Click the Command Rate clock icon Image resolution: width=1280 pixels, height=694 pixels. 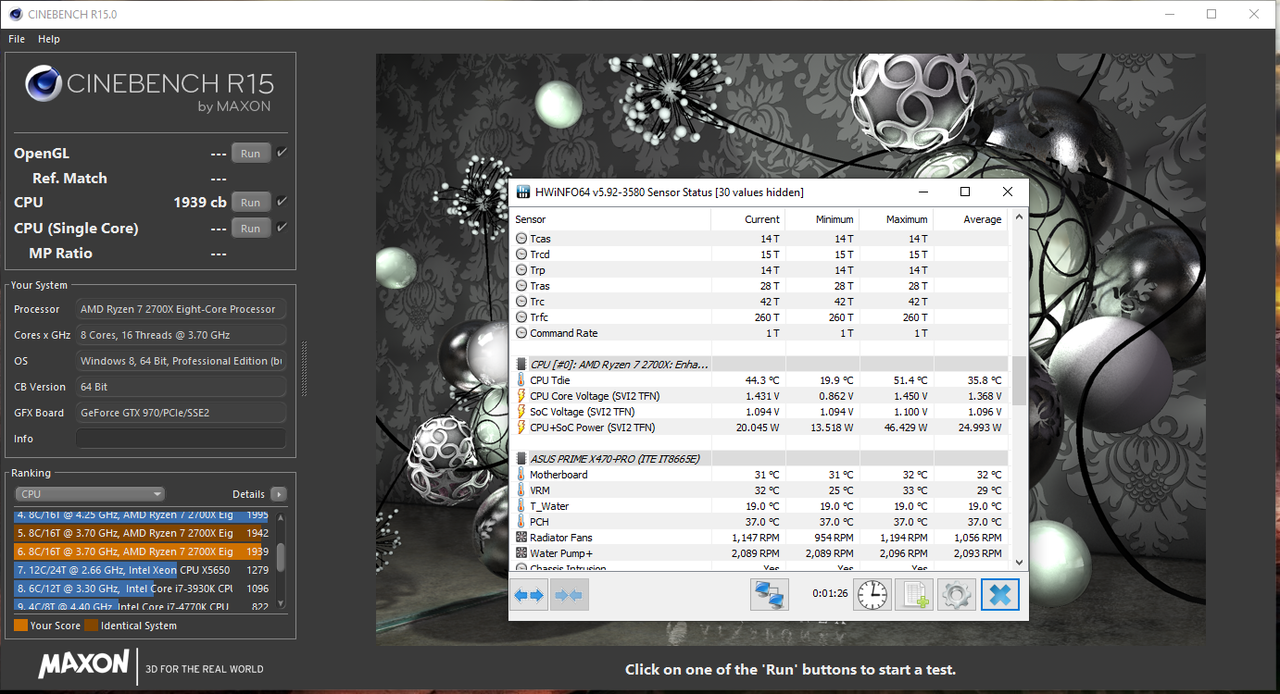[521, 333]
